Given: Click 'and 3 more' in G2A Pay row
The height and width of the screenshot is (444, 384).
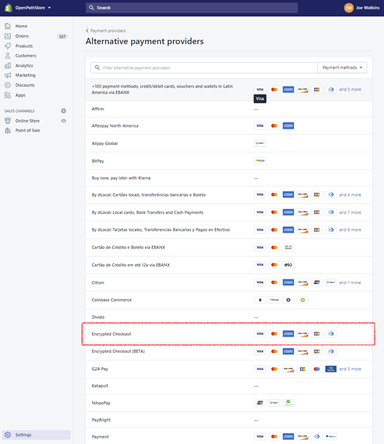Looking at the screenshot, I should 350,369.
